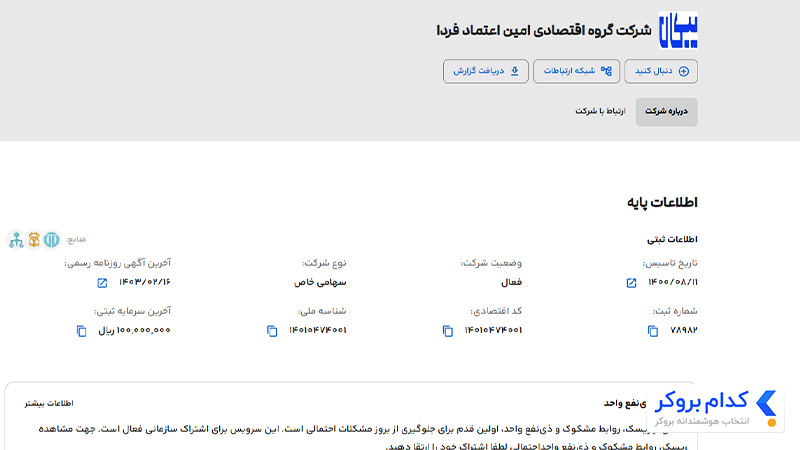800x450 pixels.
Task: Click the company type سهامی خاص
Action: tap(320, 282)
